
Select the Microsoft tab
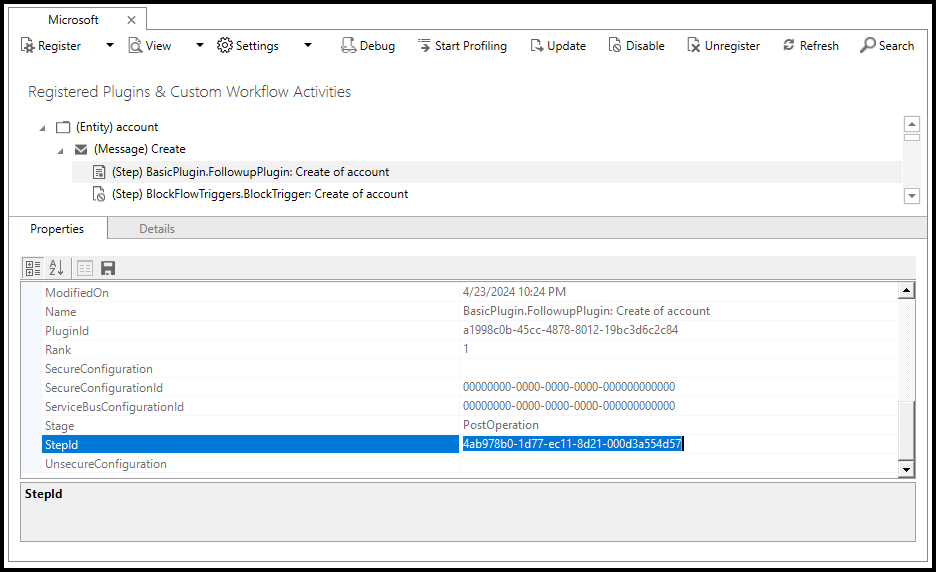coord(74,20)
